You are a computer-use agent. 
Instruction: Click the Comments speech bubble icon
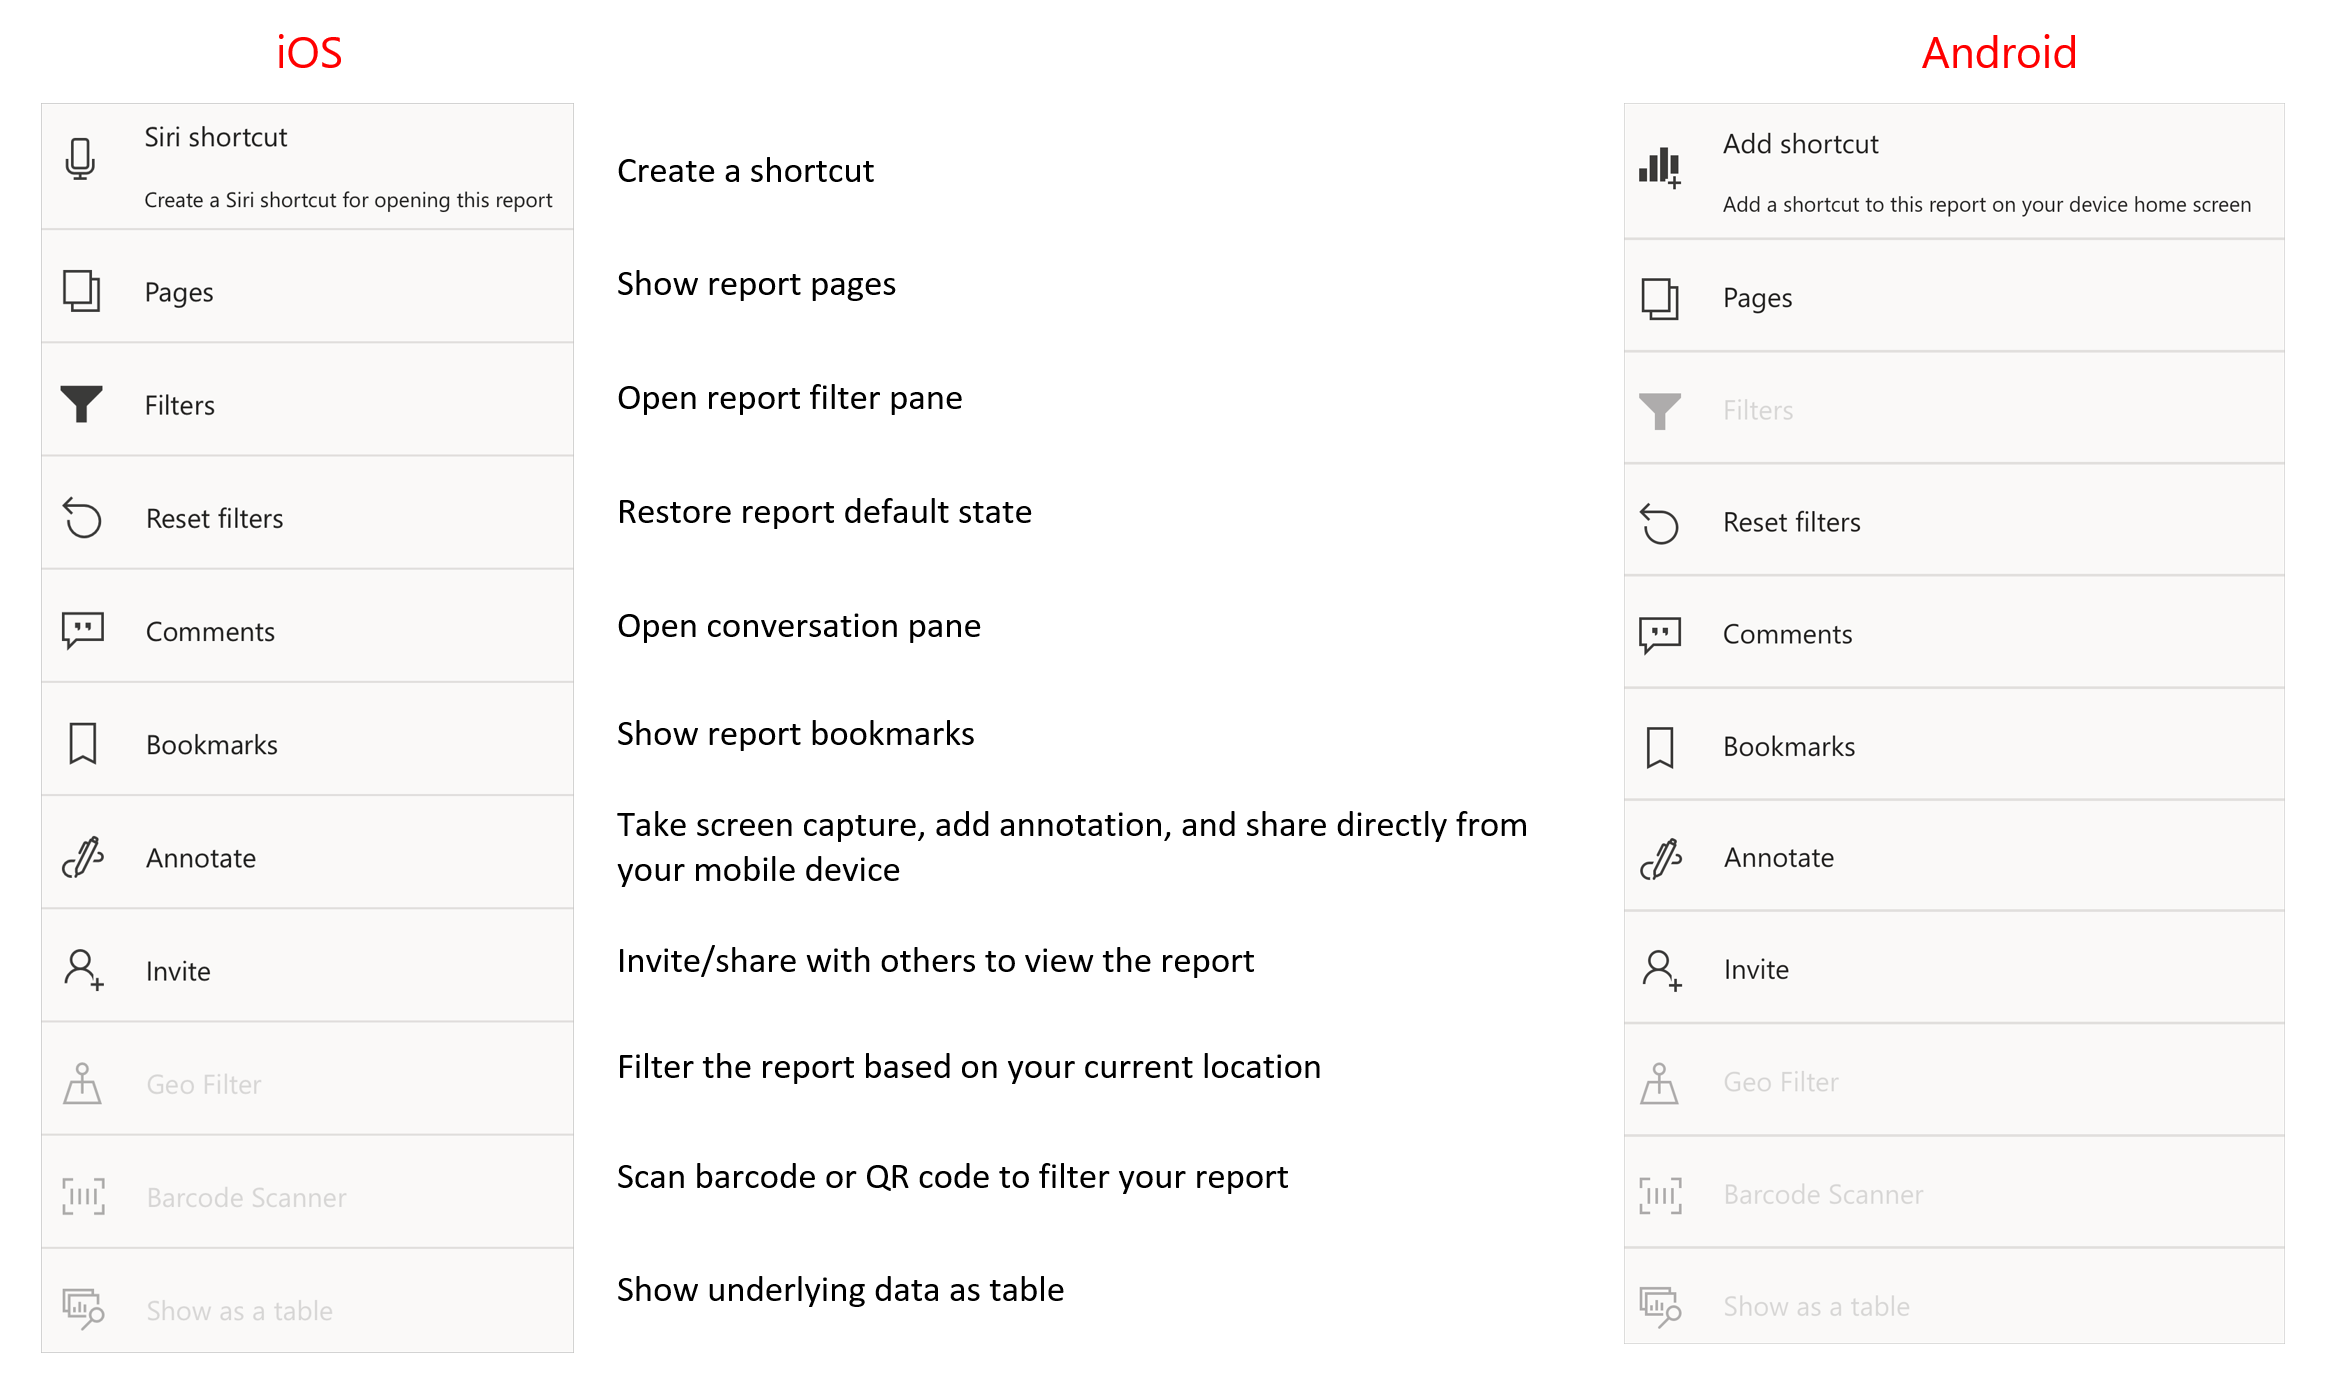click(x=84, y=631)
